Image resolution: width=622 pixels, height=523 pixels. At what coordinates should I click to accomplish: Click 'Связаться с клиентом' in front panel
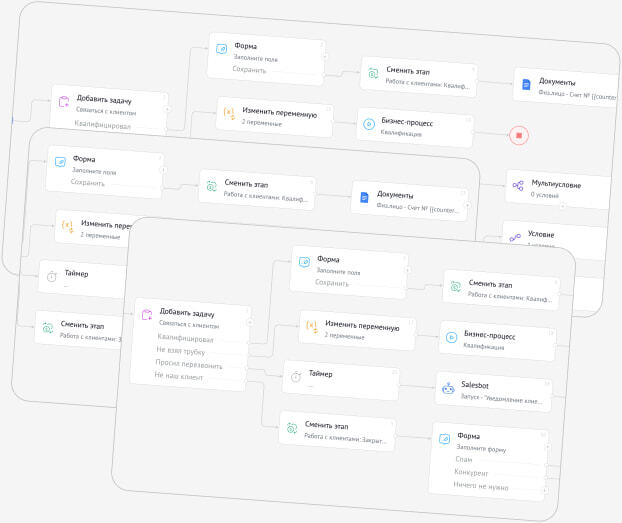[189, 325]
